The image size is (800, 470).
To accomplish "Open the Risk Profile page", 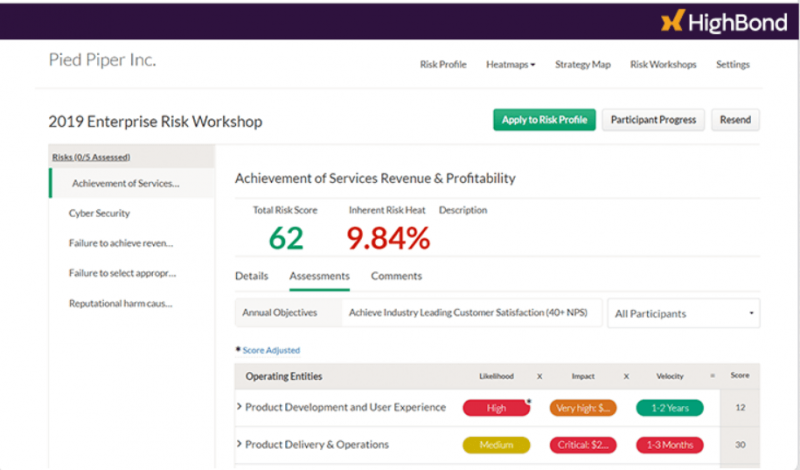I will [x=443, y=64].
